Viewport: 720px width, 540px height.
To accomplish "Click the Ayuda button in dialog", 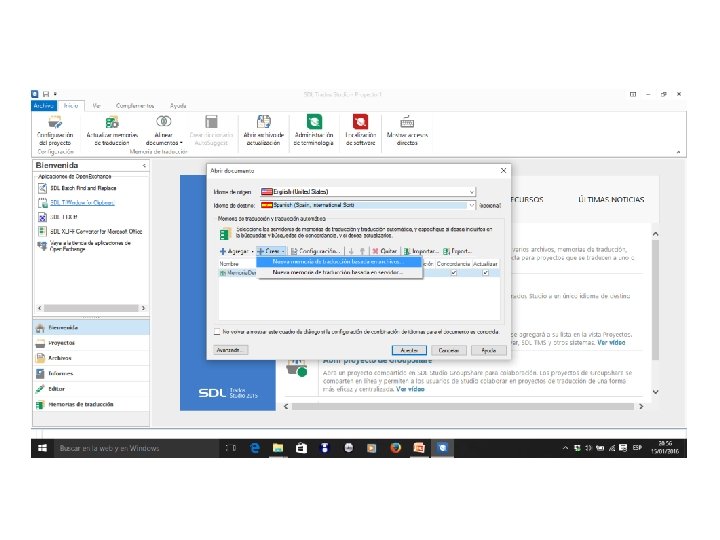I will point(489,350).
